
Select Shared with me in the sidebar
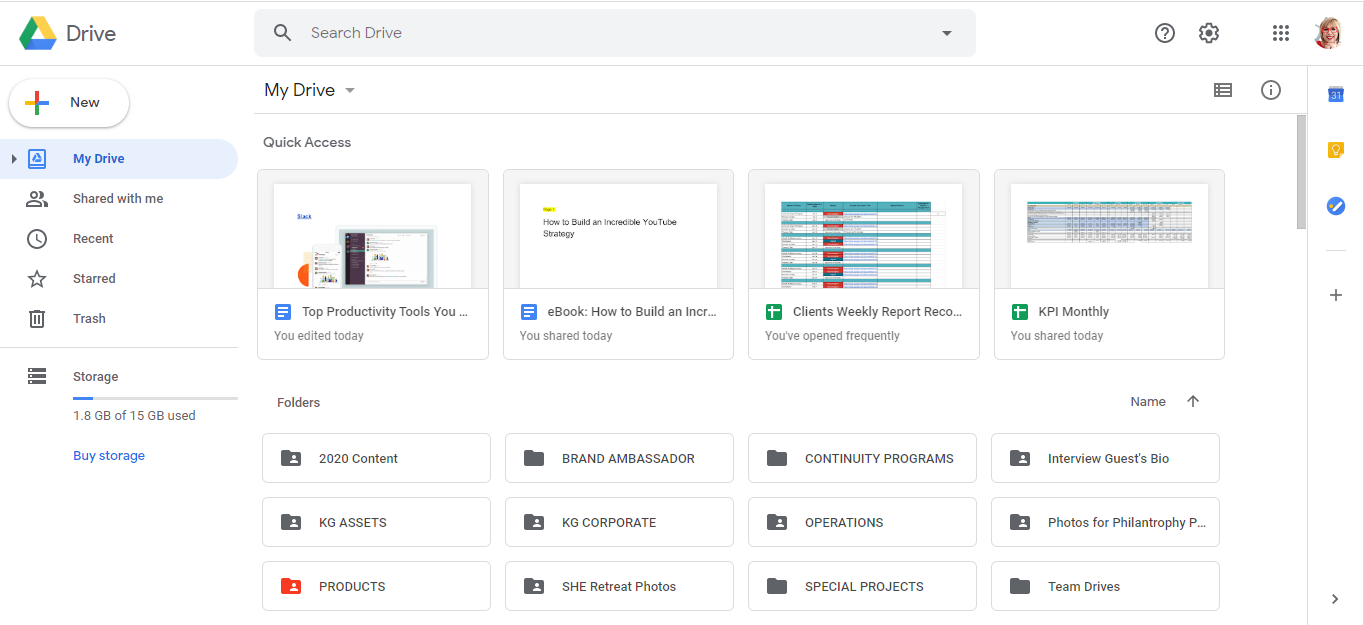[x=118, y=198]
